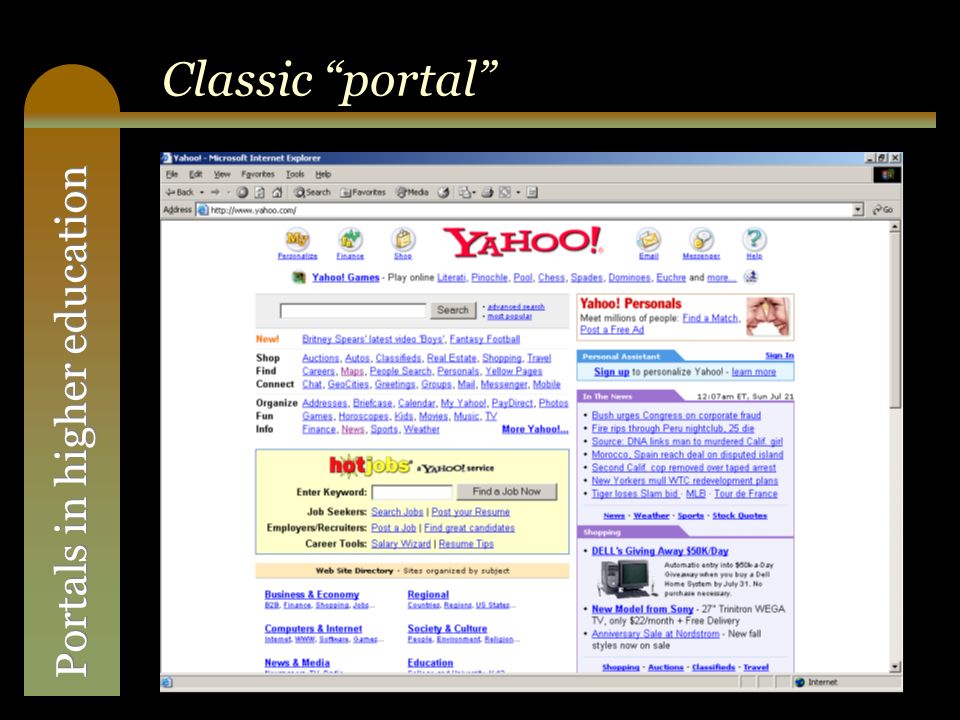Click the Stop loading icon

click(x=242, y=192)
